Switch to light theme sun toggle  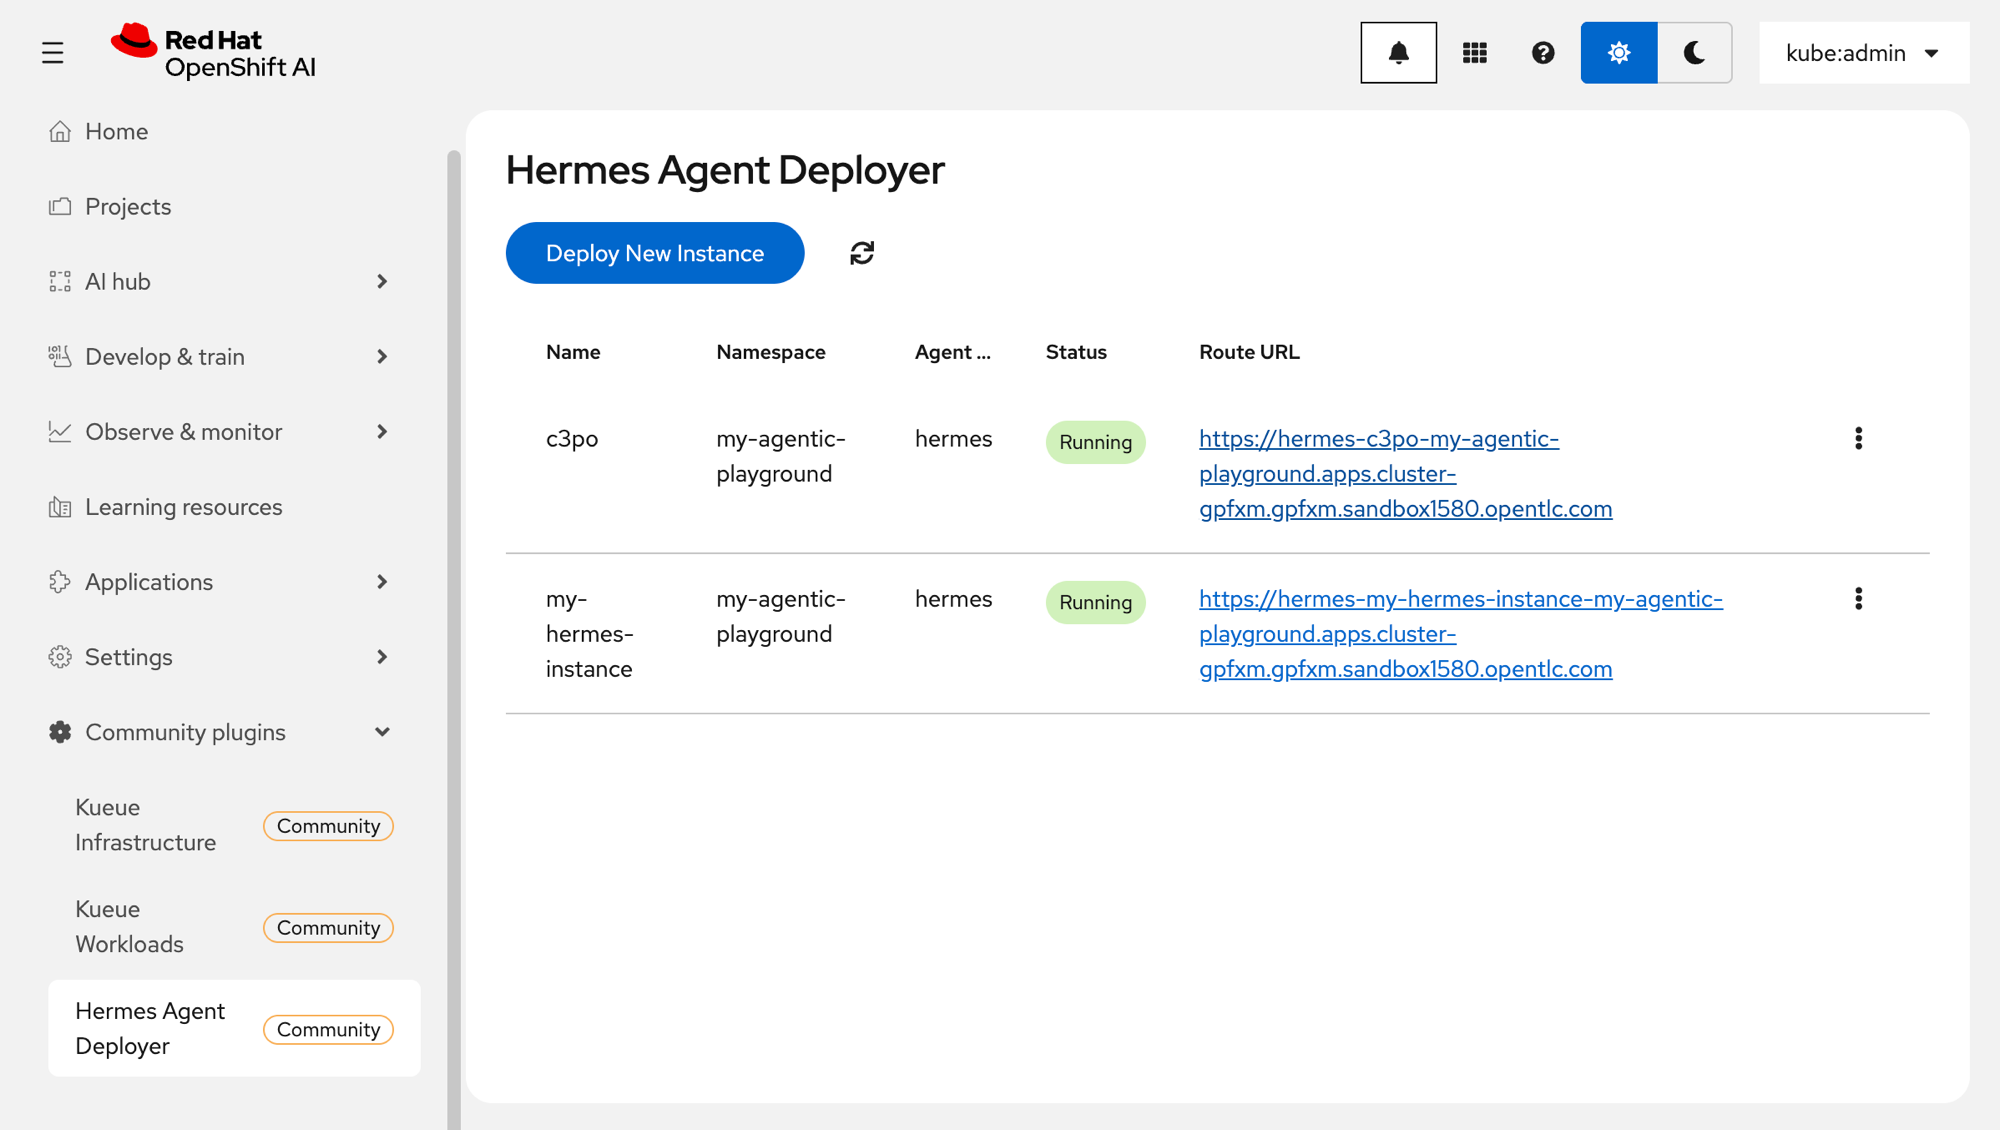coord(1618,53)
